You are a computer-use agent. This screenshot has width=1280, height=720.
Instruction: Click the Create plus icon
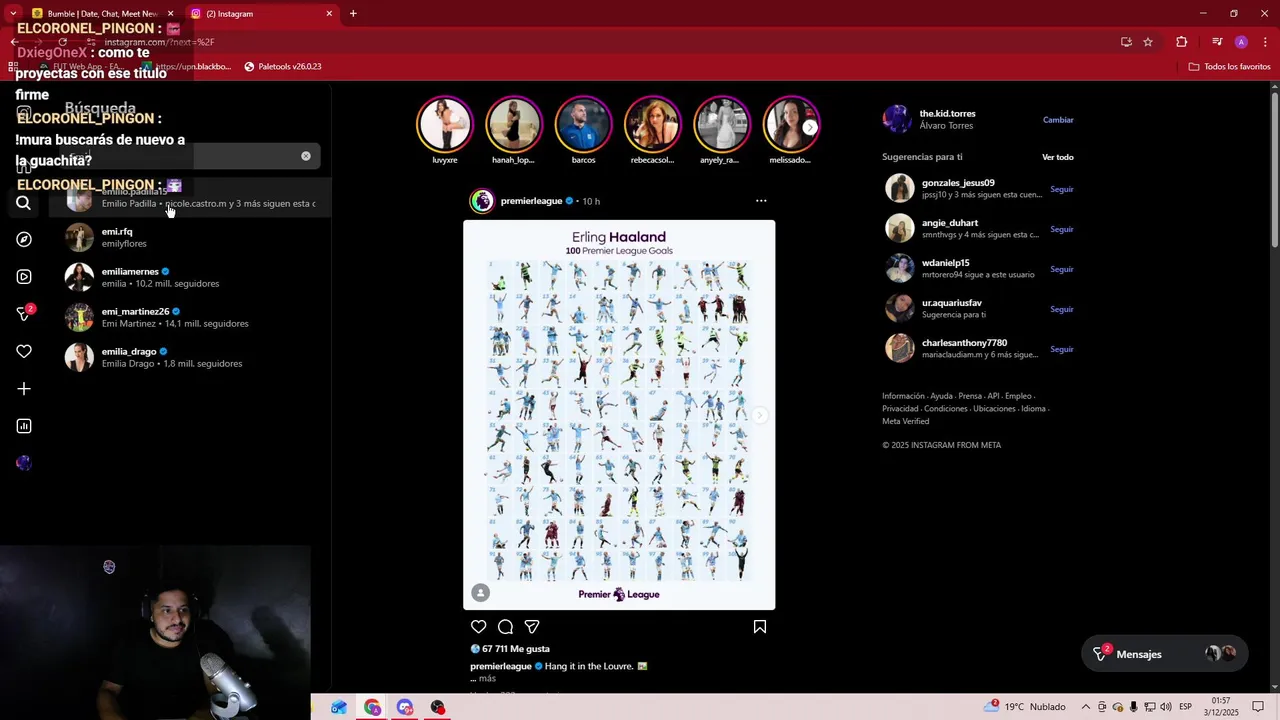click(x=24, y=389)
